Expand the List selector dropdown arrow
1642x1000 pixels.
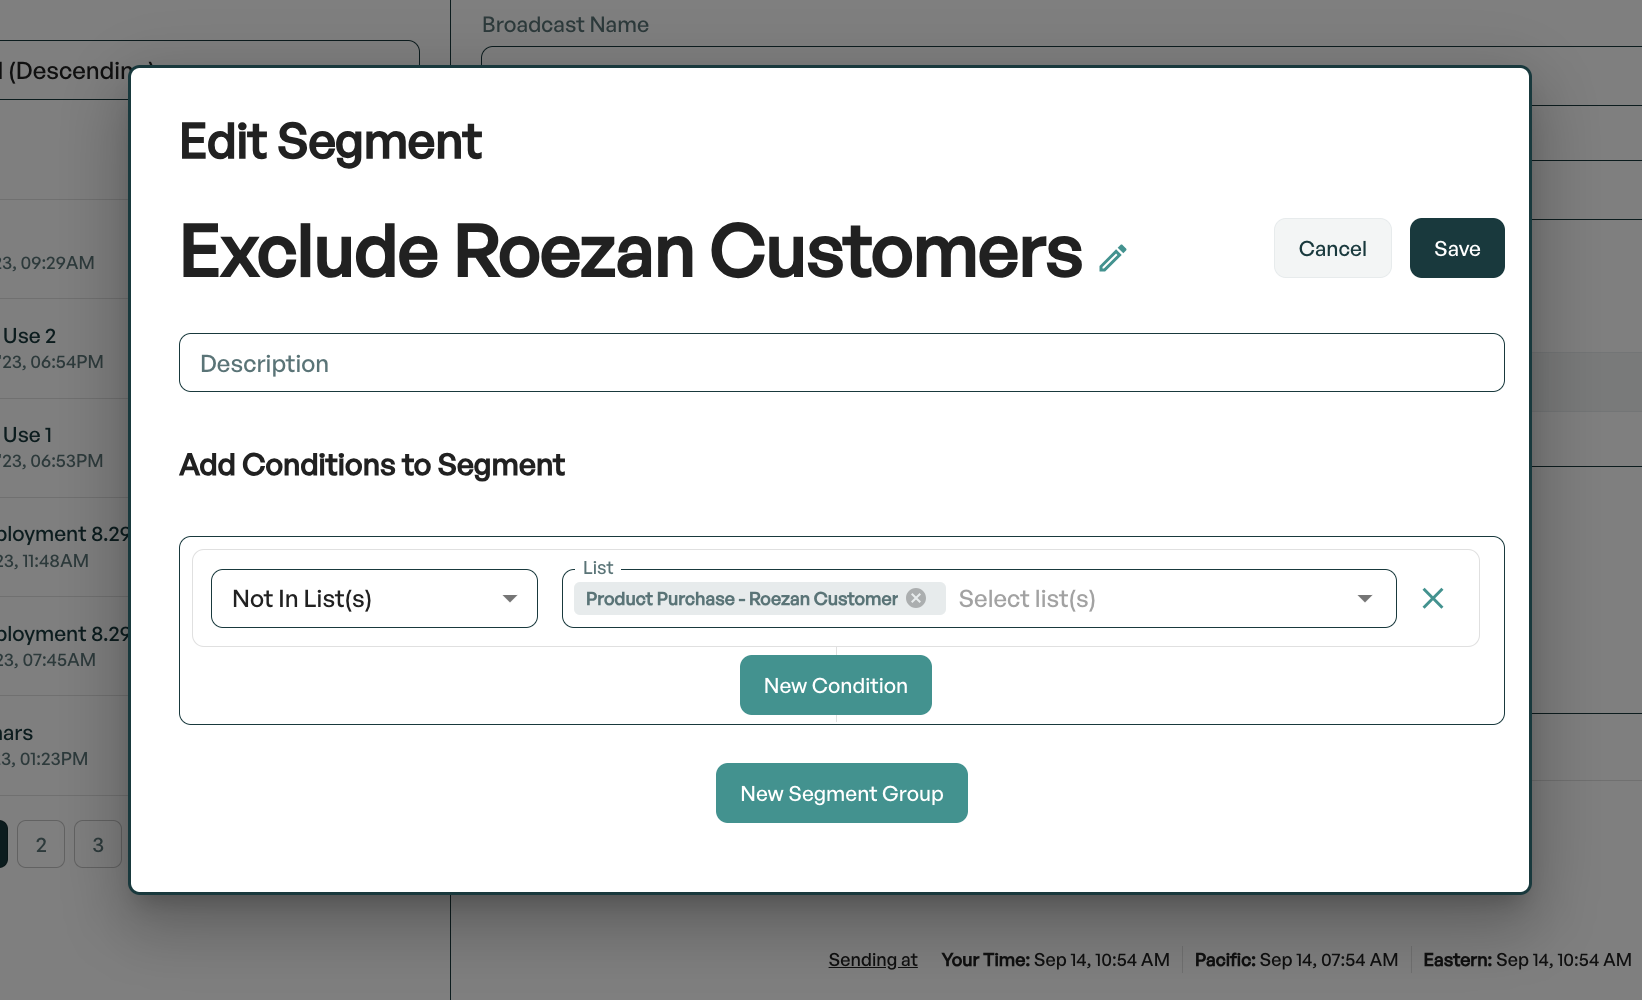coord(1364,598)
